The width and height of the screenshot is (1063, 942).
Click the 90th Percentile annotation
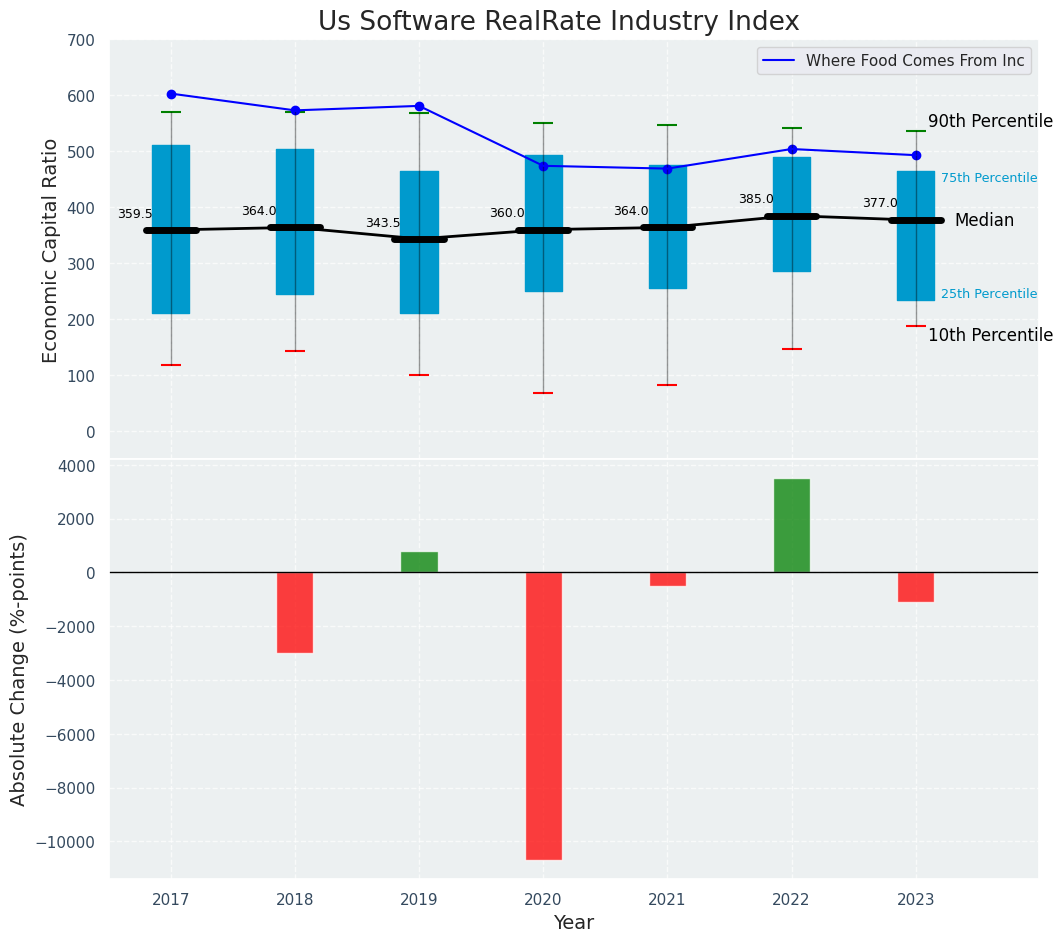click(x=989, y=122)
